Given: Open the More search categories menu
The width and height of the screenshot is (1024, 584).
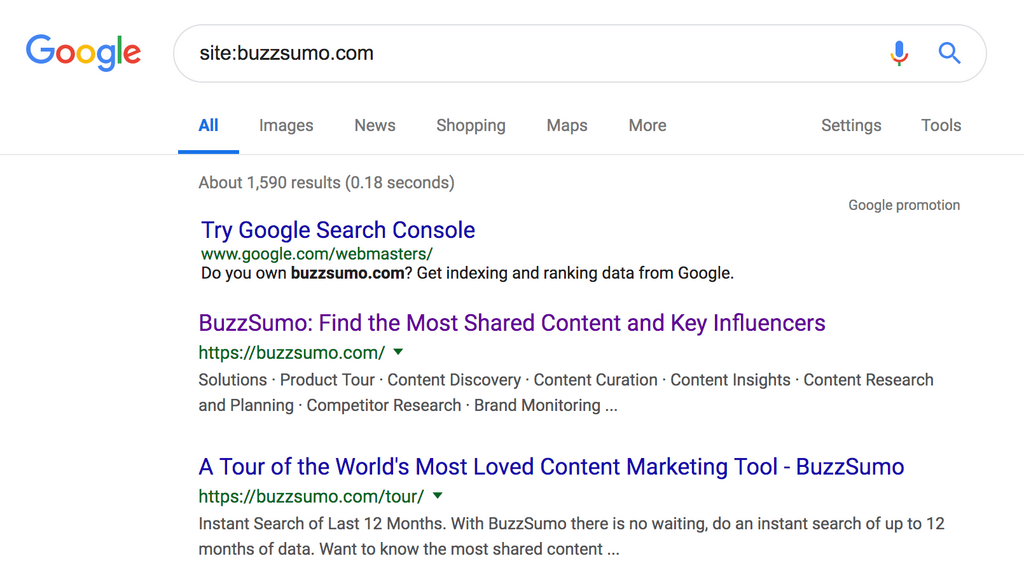Looking at the screenshot, I should [x=647, y=125].
